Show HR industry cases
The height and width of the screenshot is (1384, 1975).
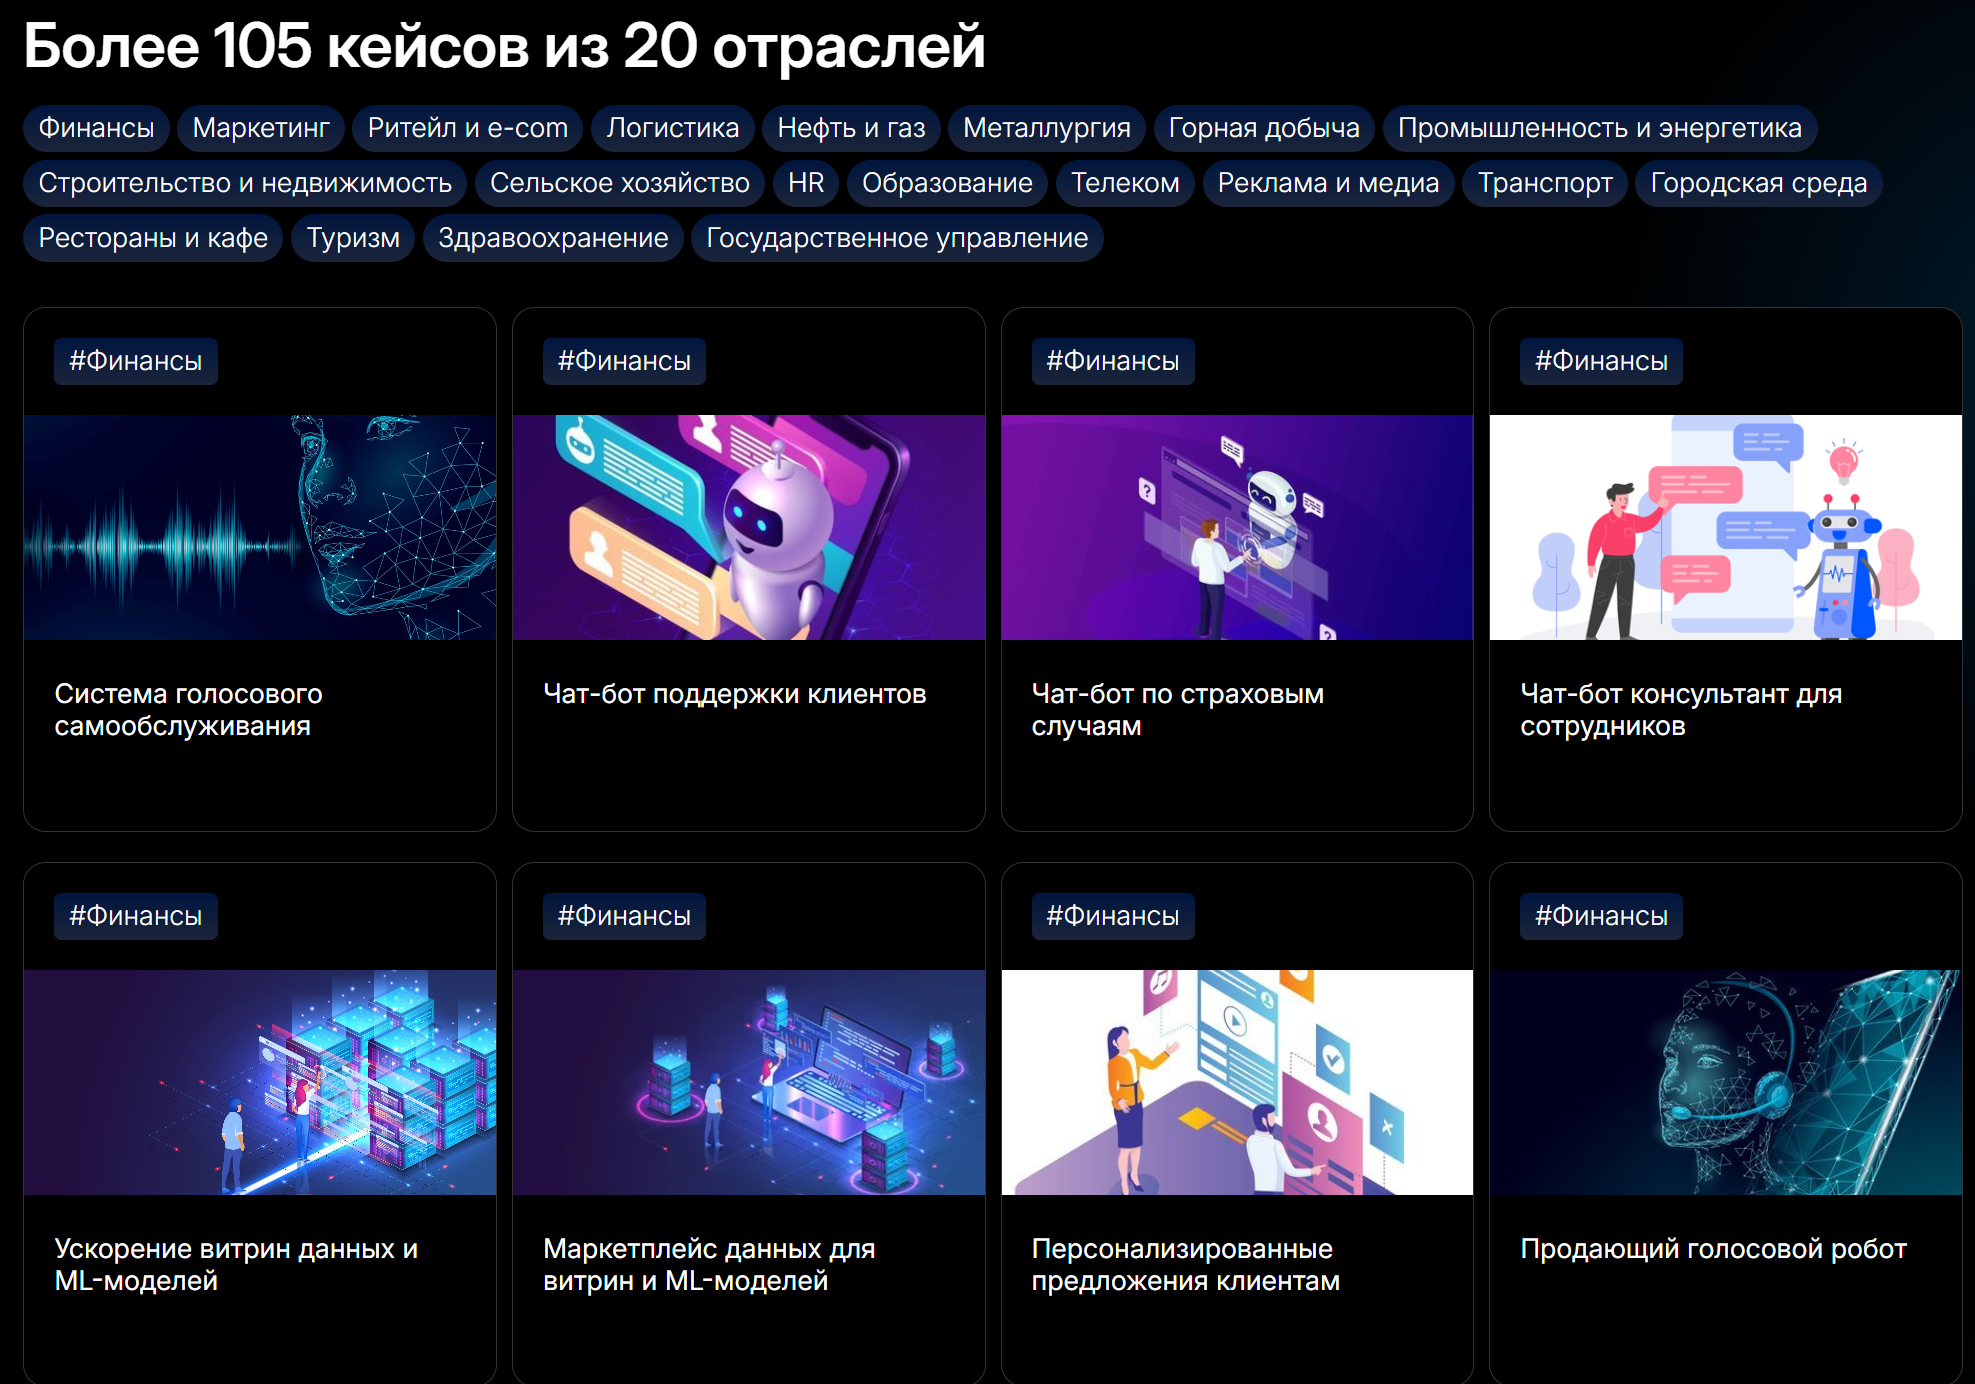pyautogui.click(x=806, y=183)
